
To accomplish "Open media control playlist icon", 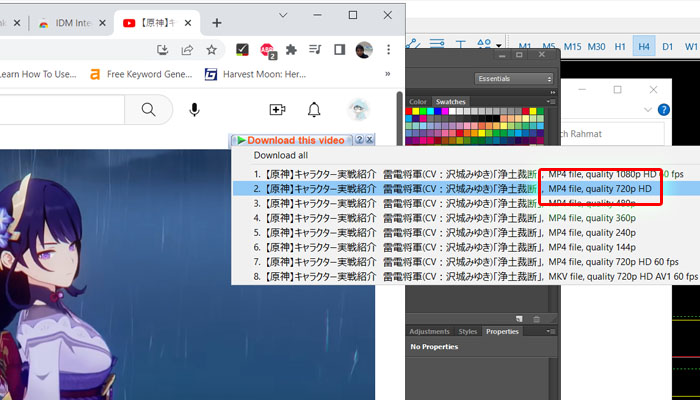I will coord(315,50).
